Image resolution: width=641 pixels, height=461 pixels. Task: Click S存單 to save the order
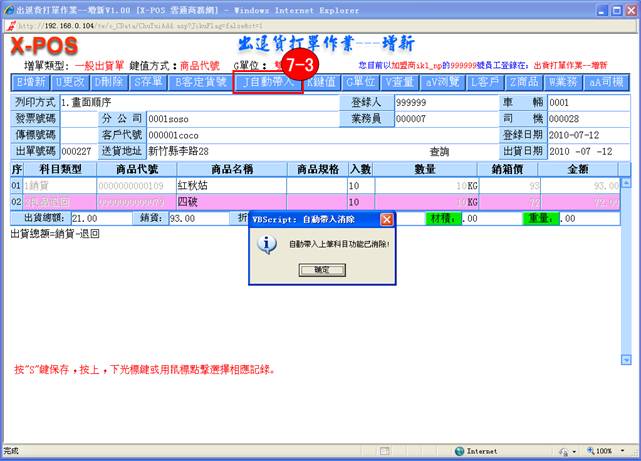click(x=146, y=82)
